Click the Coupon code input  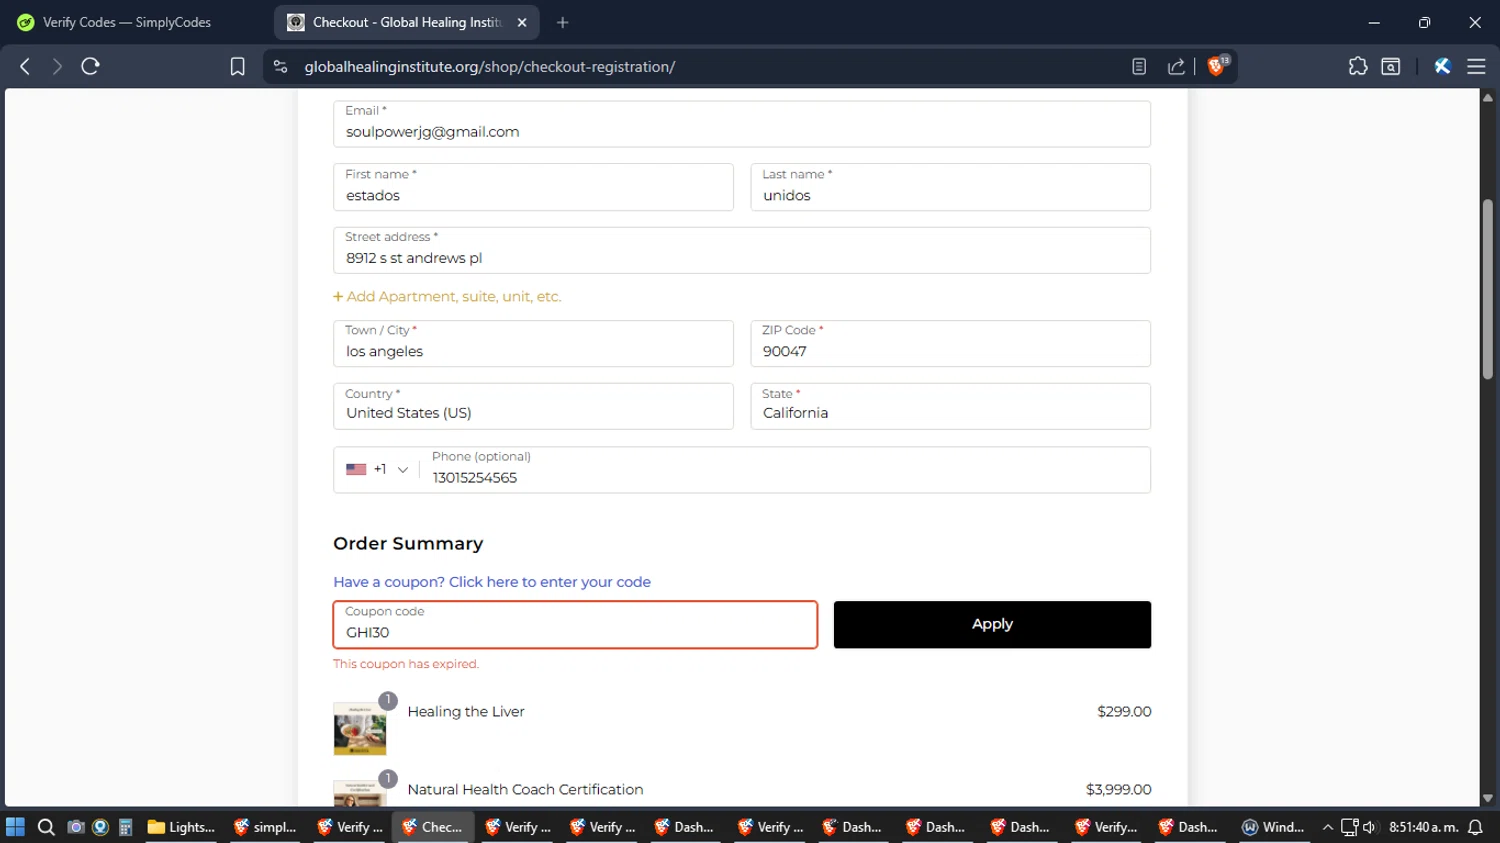tap(575, 625)
